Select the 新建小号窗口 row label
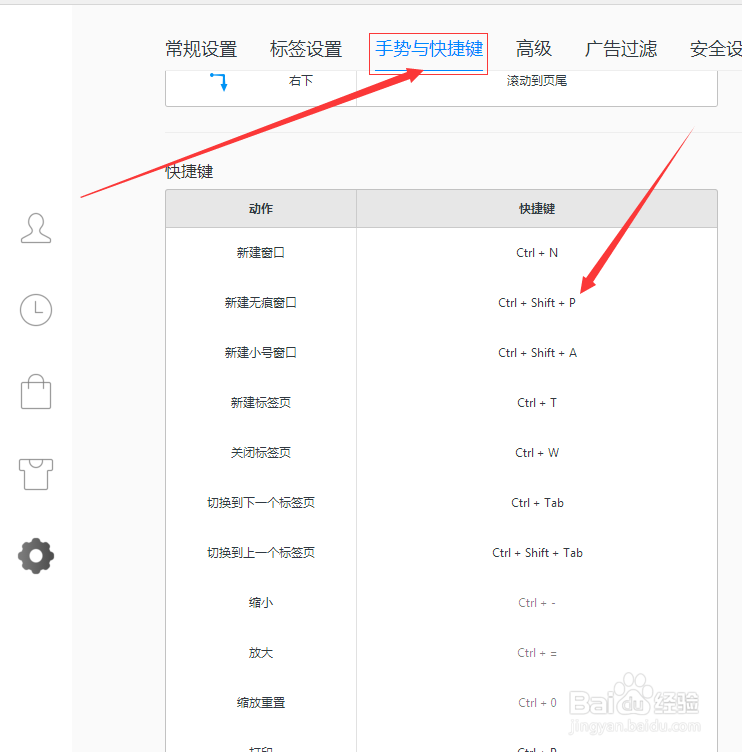Image resolution: width=742 pixels, height=752 pixels. pyautogui.click(x=261, y=352)
